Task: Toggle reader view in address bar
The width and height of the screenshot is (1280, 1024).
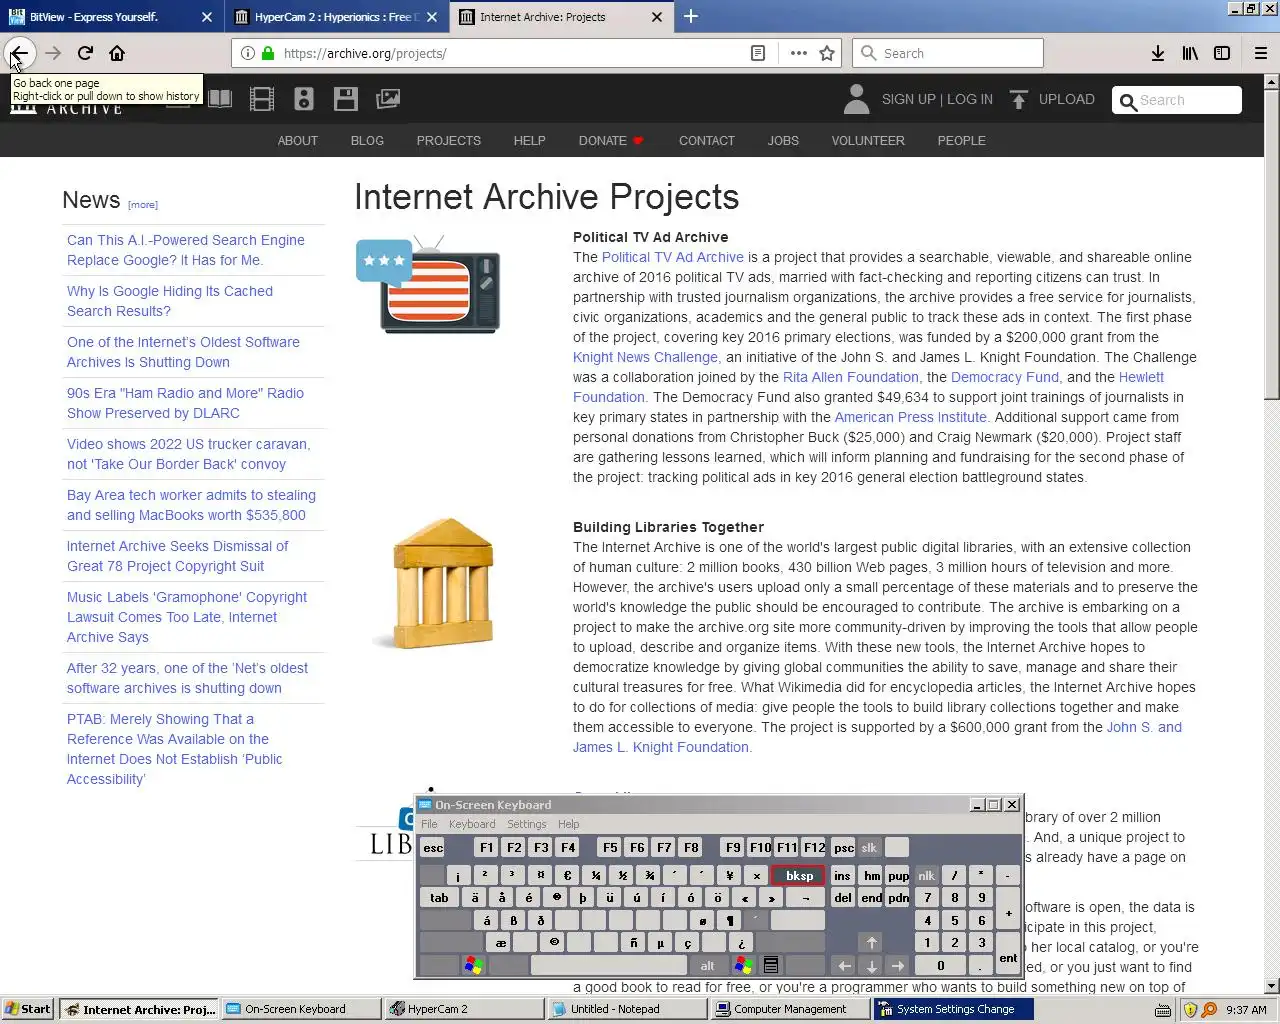Action: point(758,53)
